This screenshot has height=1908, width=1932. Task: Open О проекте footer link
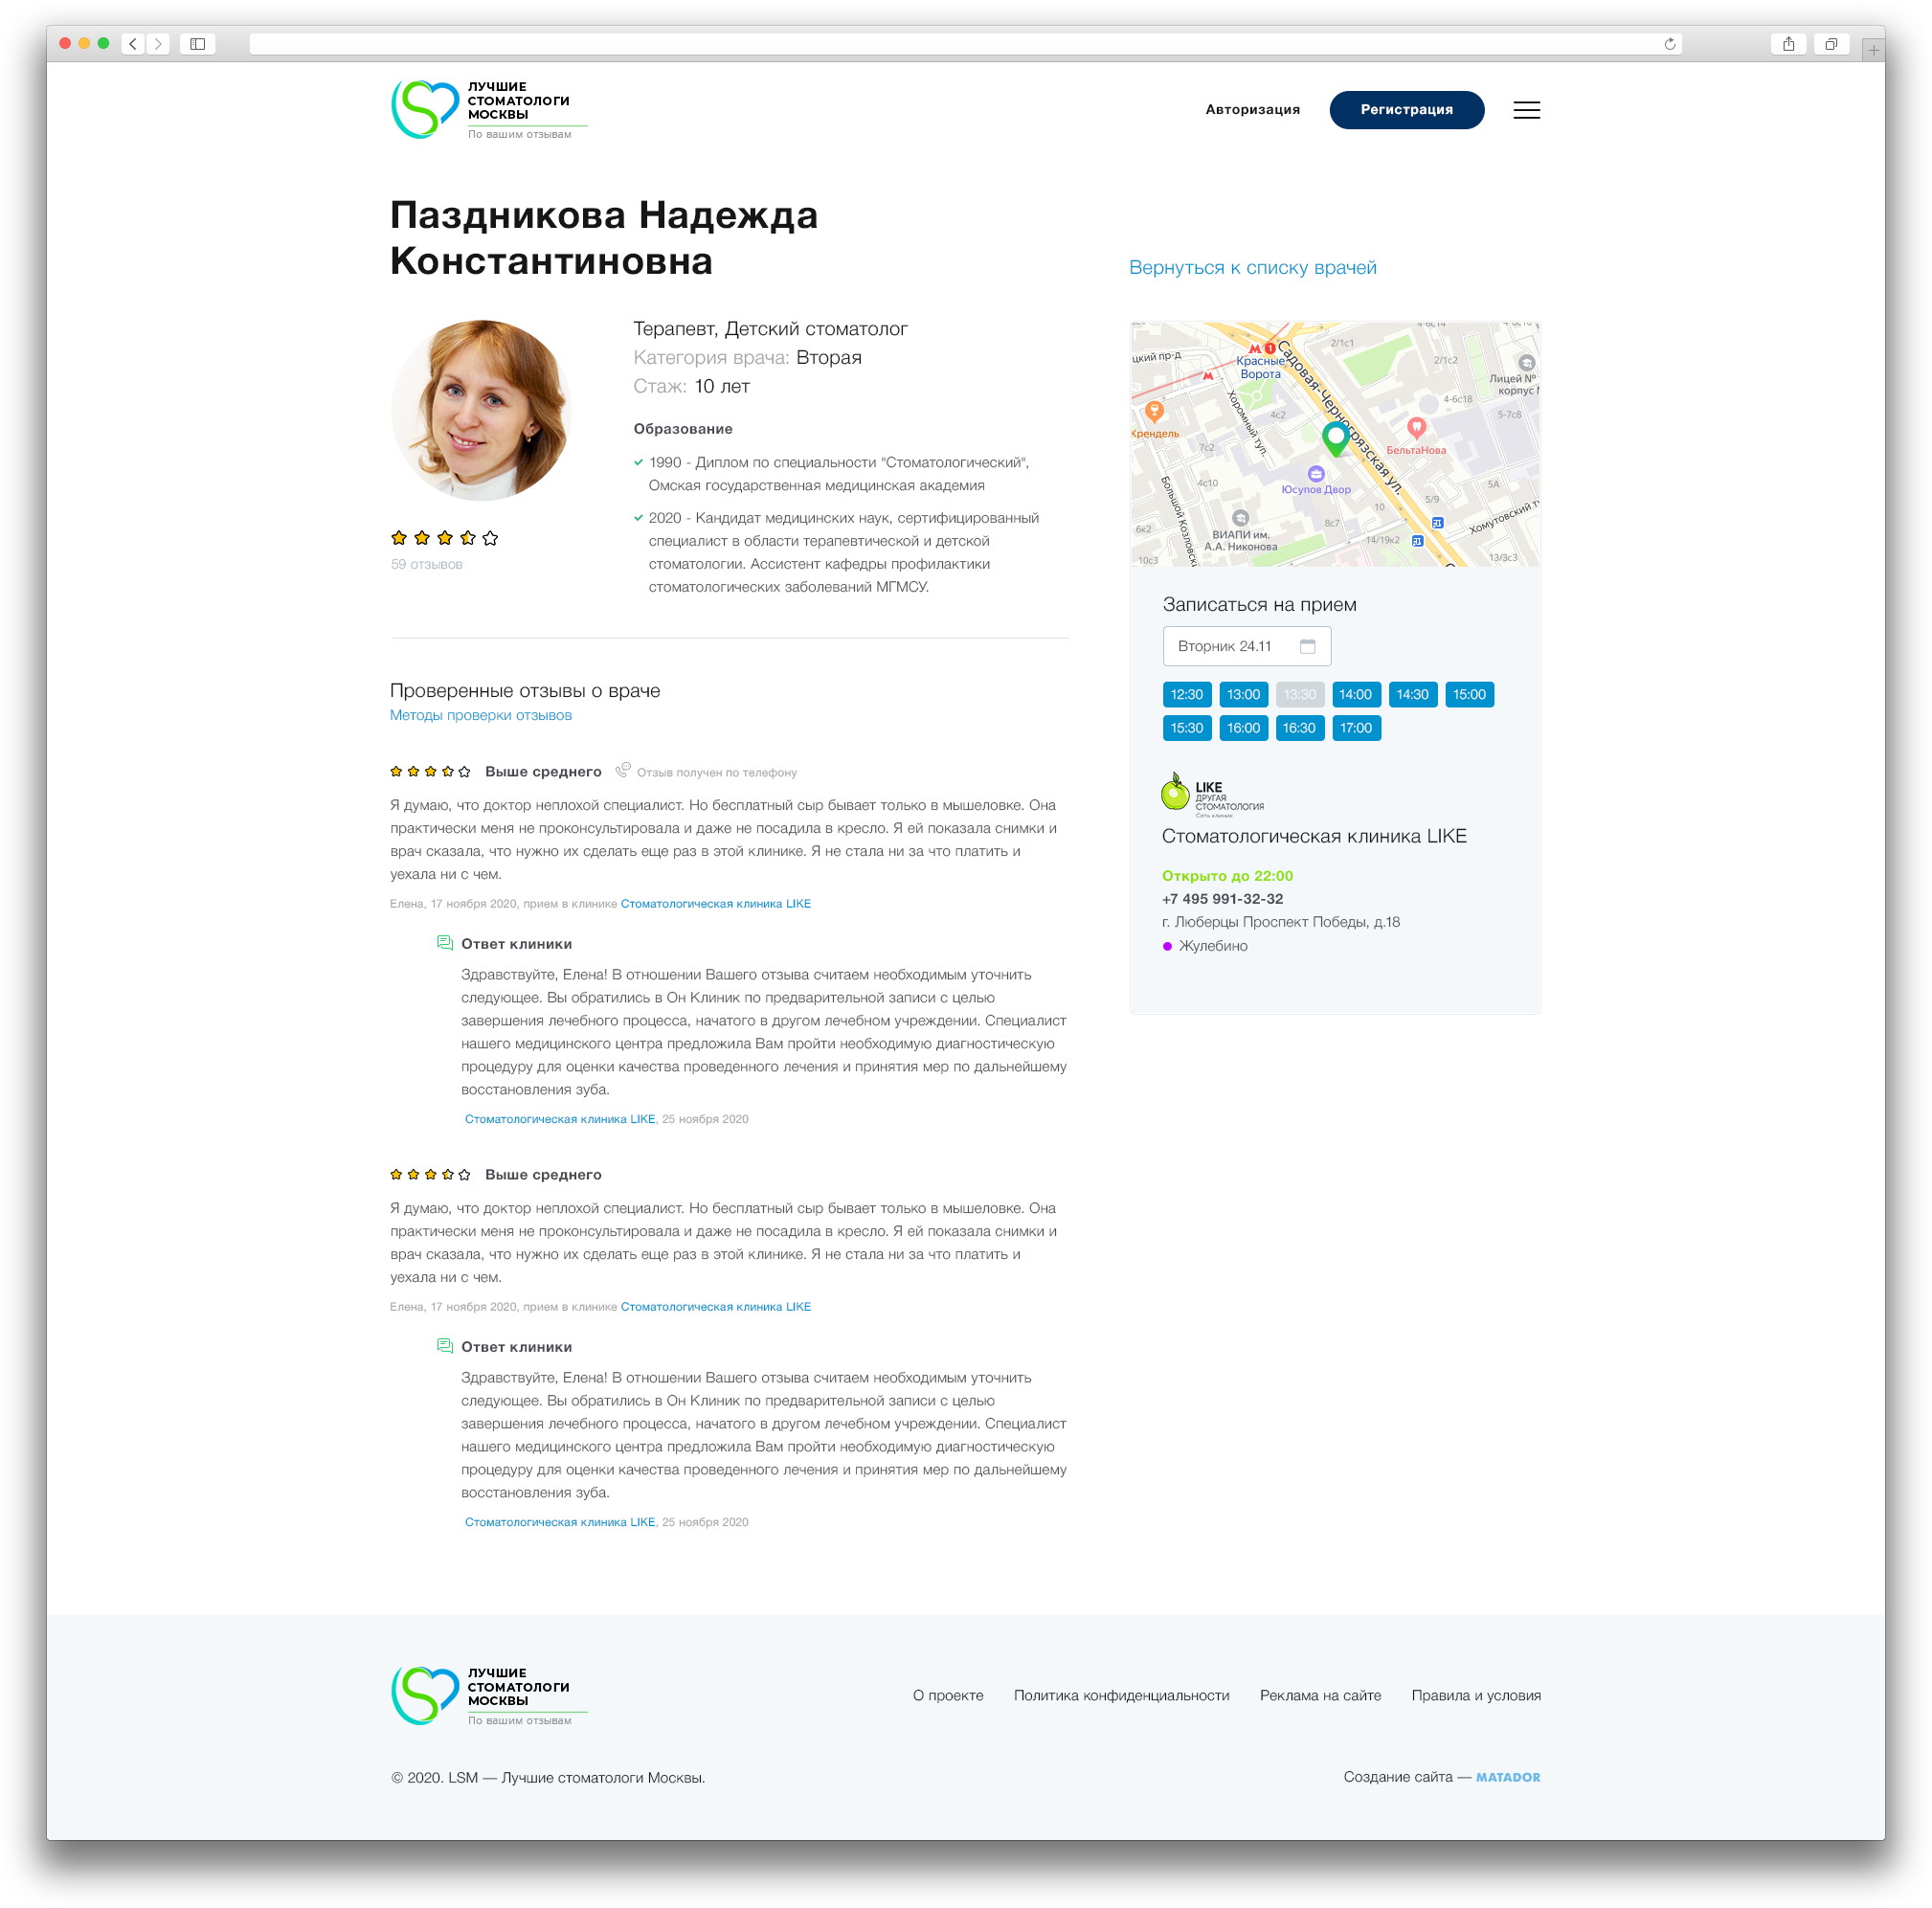point(948,1695)
